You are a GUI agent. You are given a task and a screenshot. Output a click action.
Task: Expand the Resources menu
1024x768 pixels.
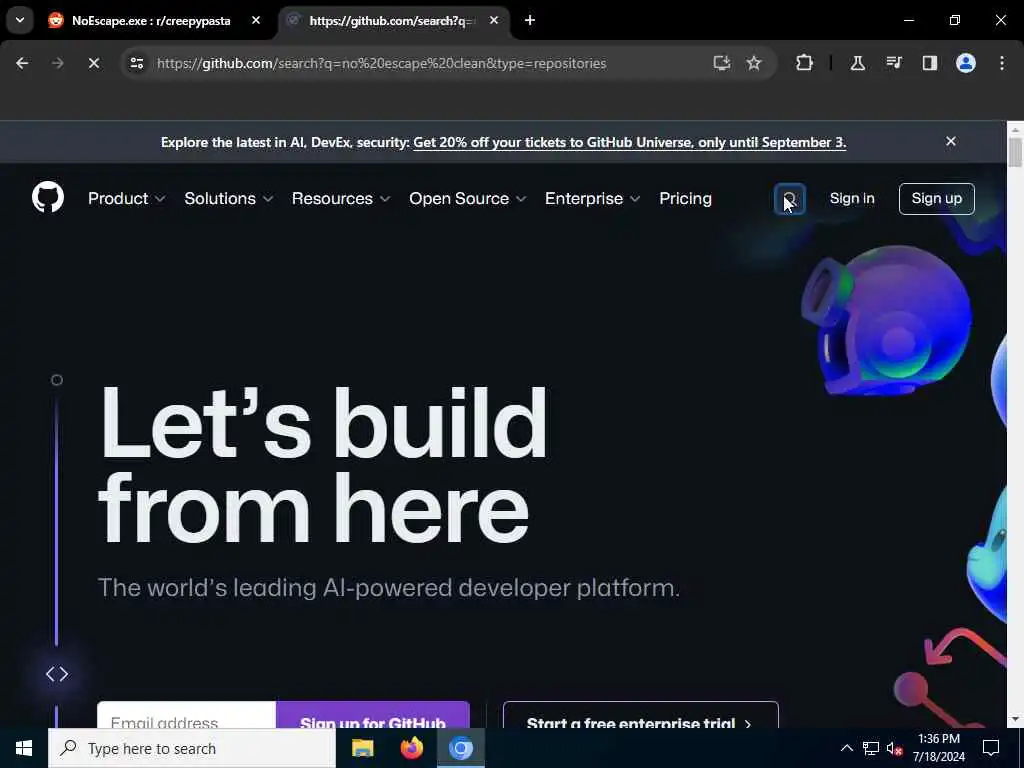[341, 199]
